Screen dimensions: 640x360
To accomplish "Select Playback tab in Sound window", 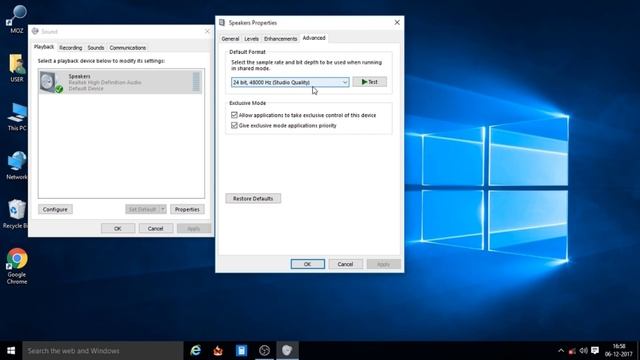I will click(44, 47).
